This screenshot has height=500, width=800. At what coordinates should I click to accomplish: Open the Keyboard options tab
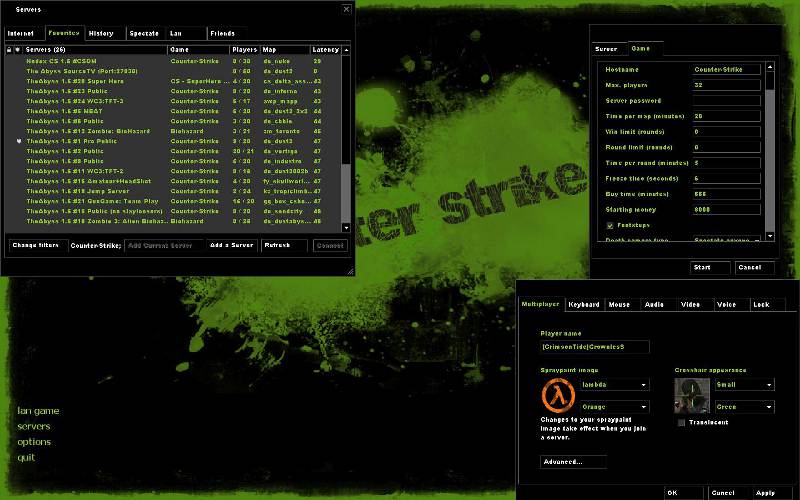tap(585, 305)
